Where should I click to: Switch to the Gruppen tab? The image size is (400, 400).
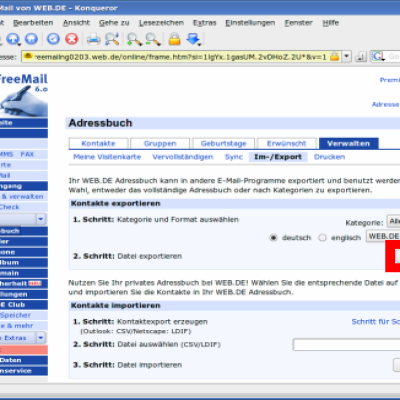[160, 144]
